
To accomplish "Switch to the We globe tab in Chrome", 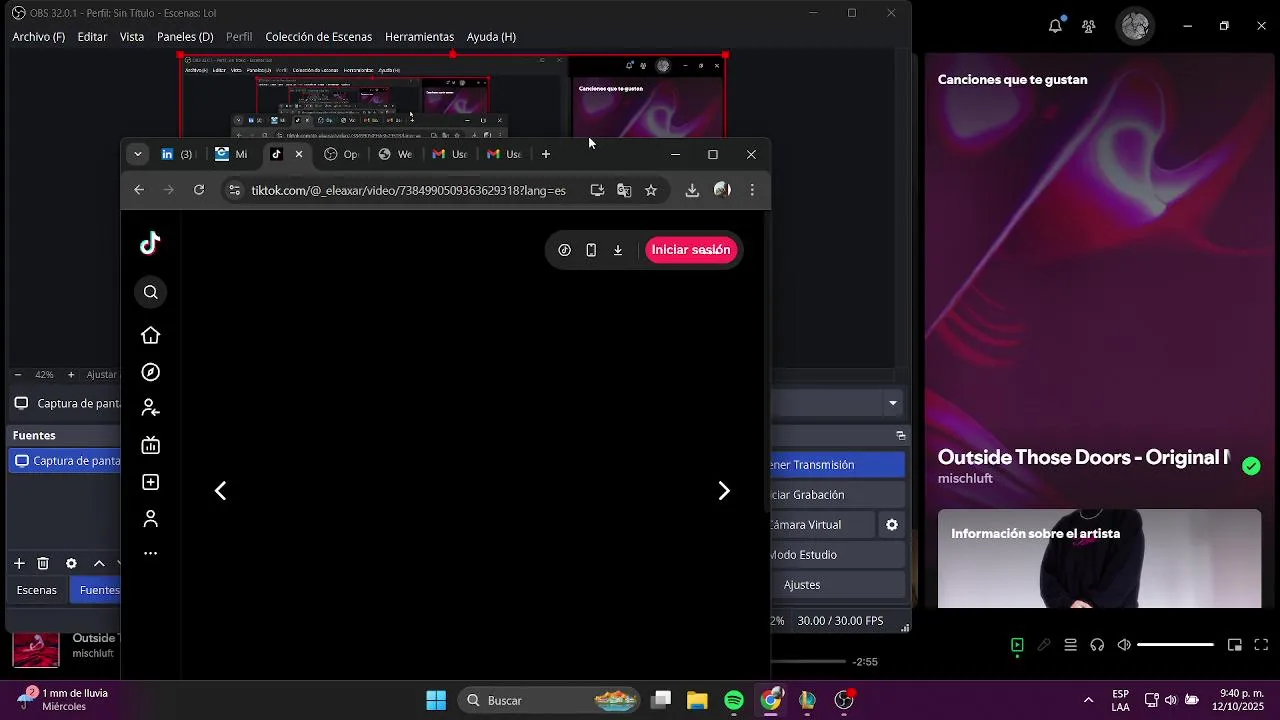I will pos(395,154).
